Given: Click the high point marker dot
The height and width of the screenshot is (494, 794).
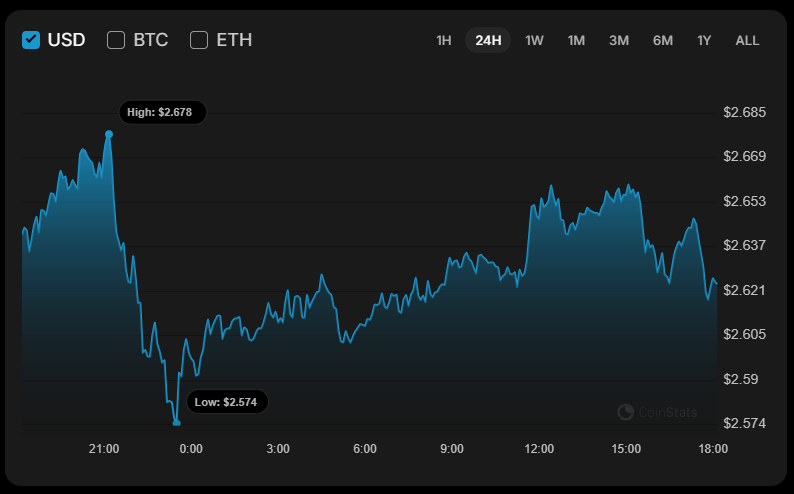Looking at the screenshot, I should [109, 134].
